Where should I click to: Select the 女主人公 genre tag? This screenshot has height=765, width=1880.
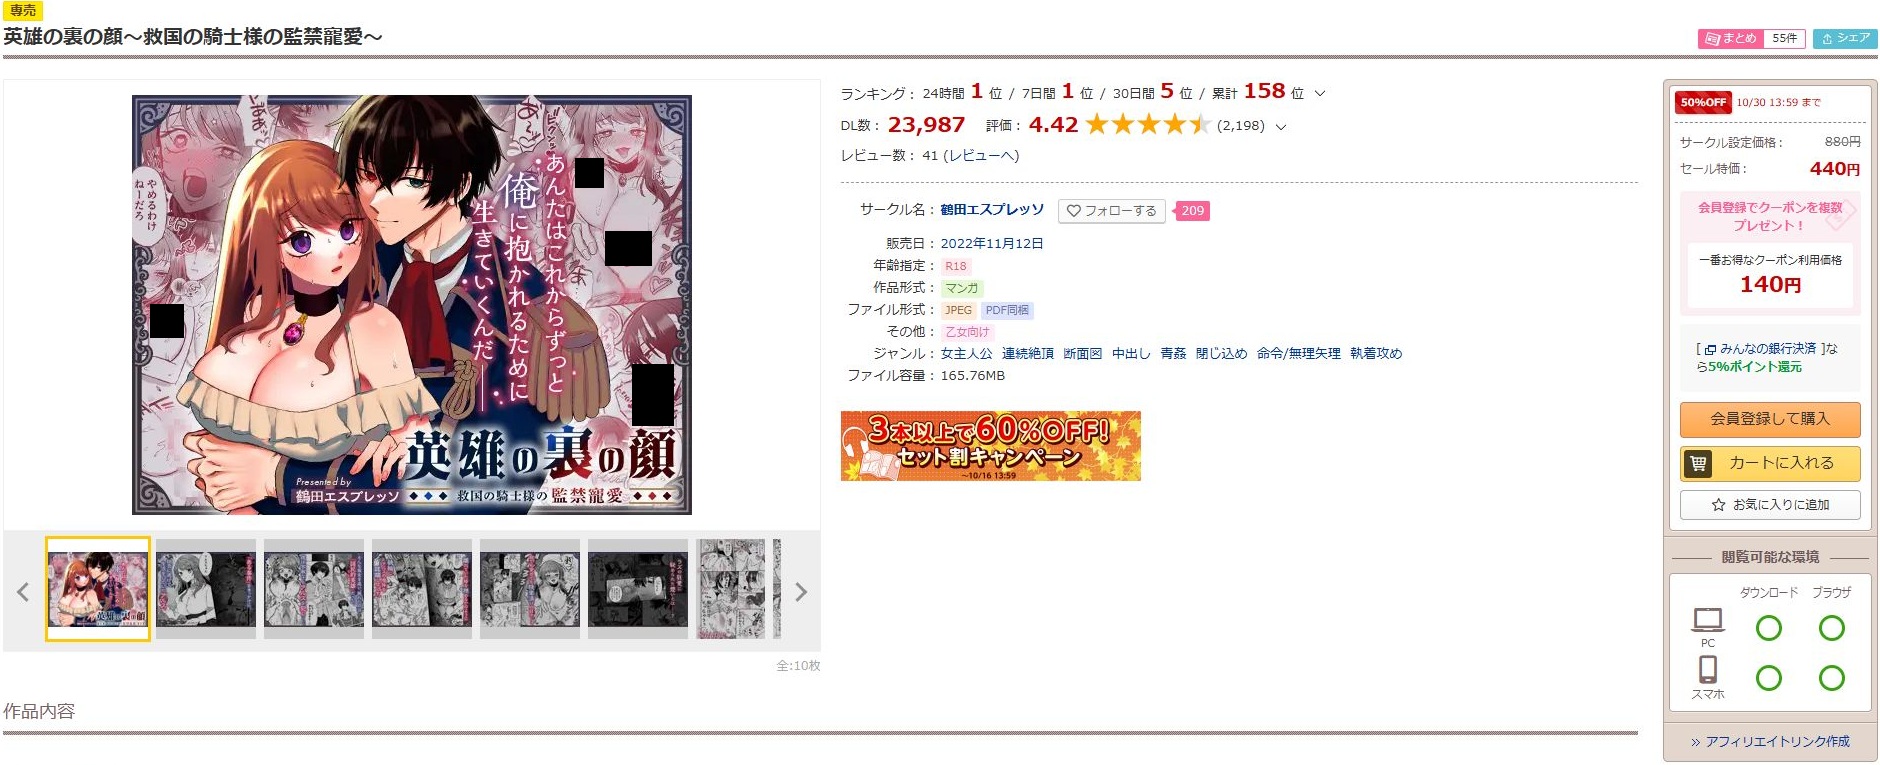pos(966,354)
